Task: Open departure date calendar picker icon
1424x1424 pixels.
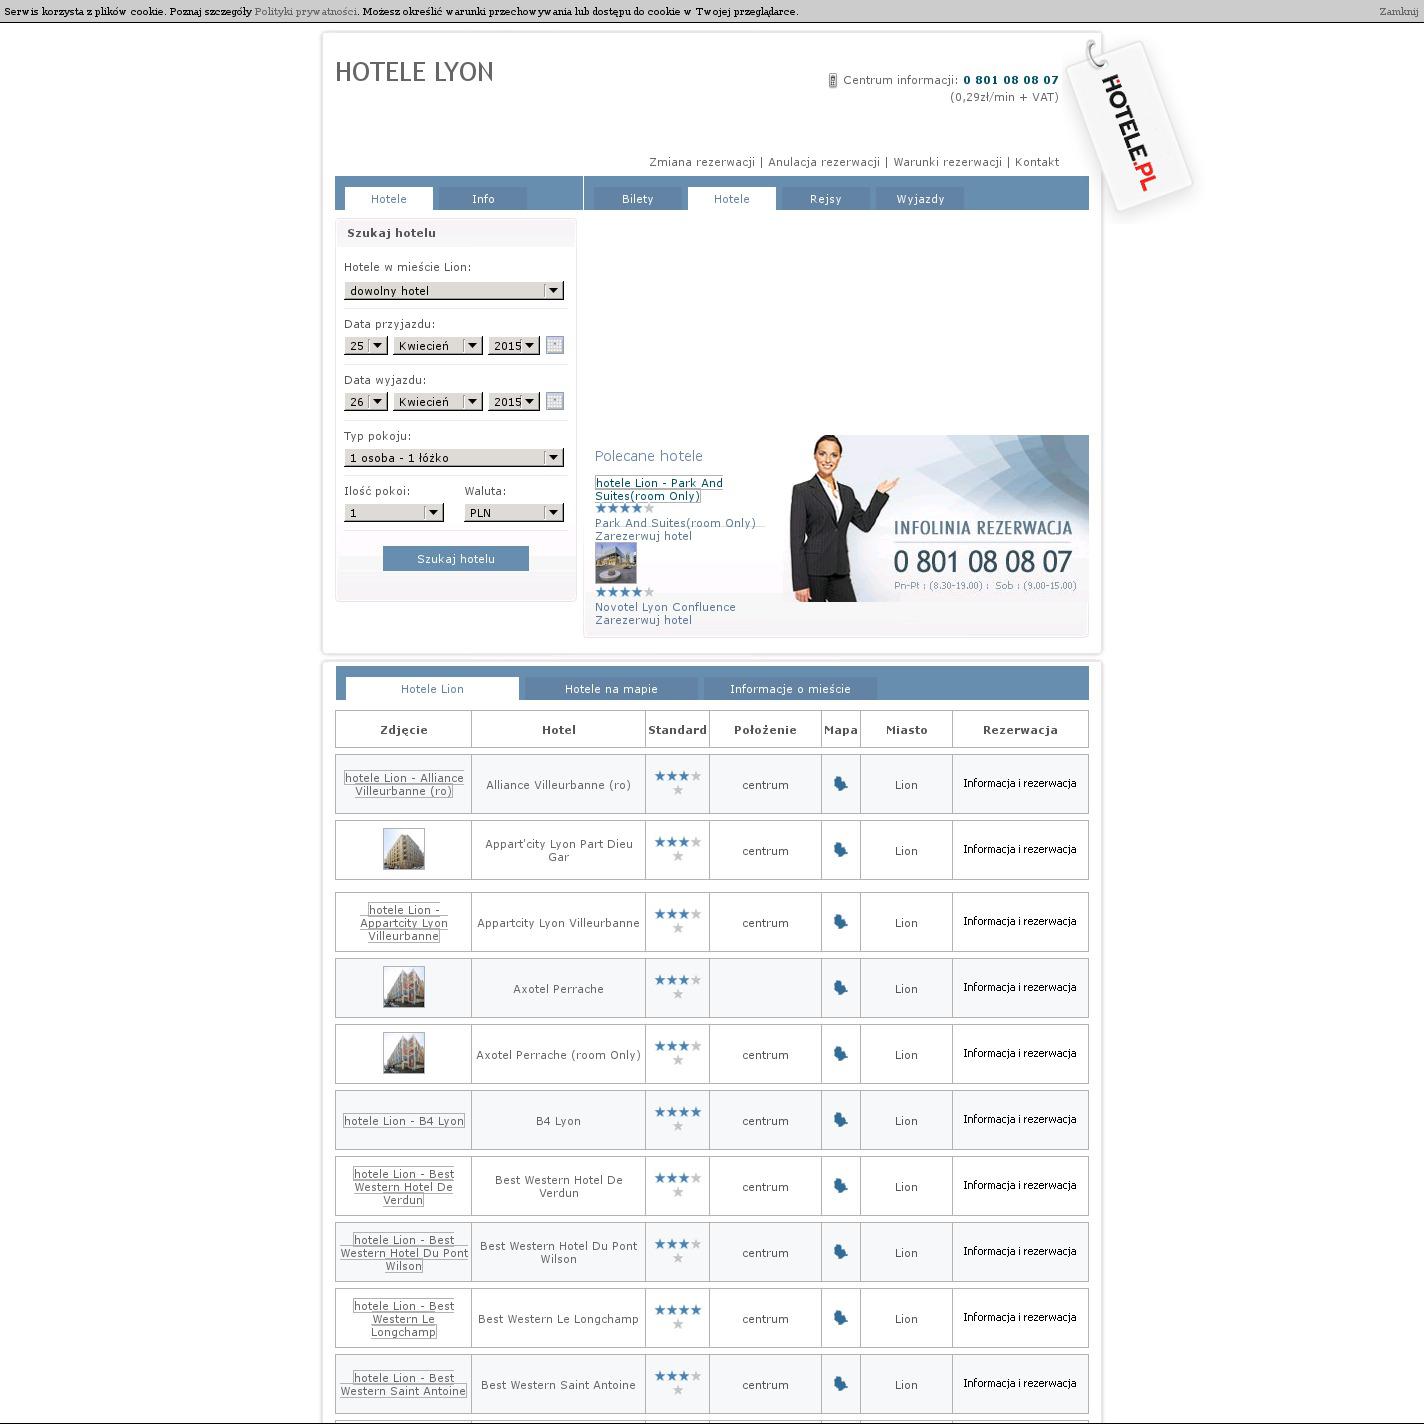Action: tap(555, 401)
